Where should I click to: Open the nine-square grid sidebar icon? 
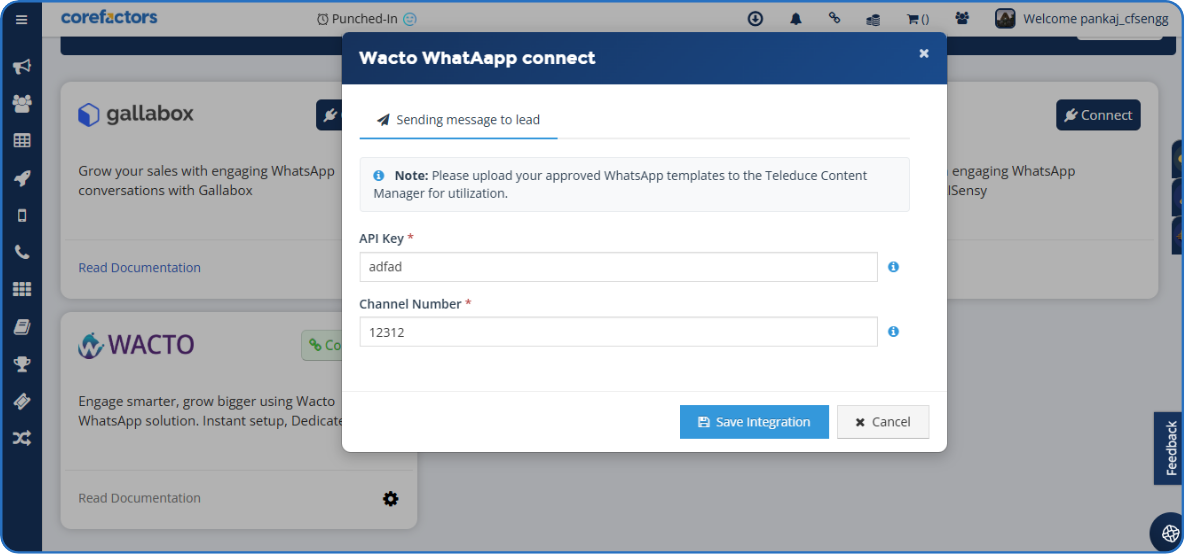coord(22,290)
